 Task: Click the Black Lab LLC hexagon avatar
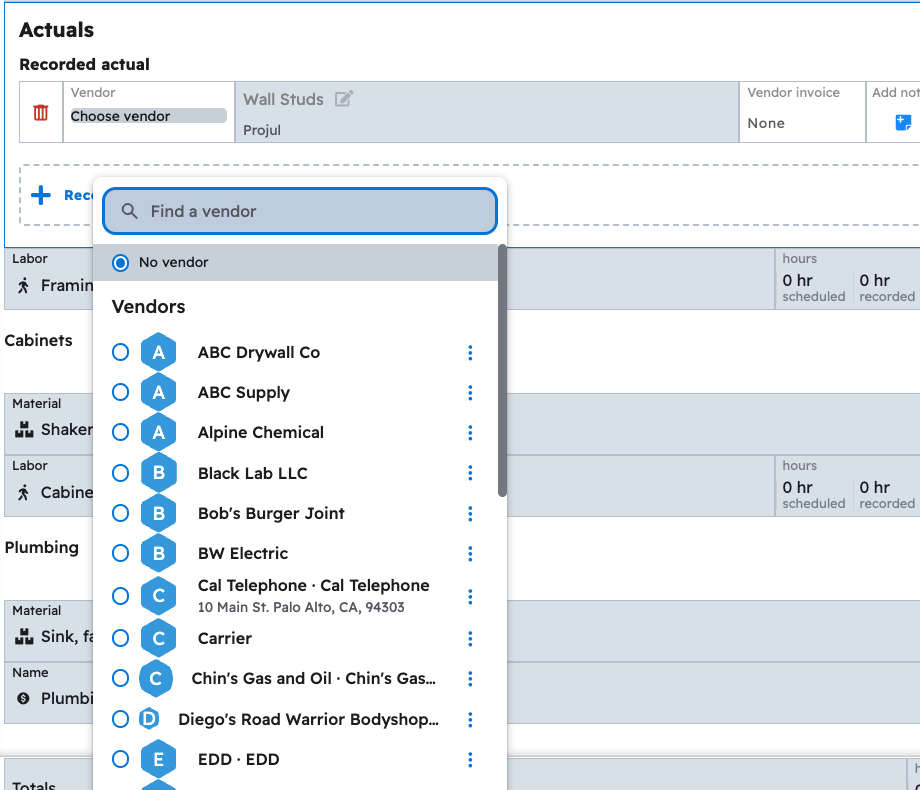(158, 473)
